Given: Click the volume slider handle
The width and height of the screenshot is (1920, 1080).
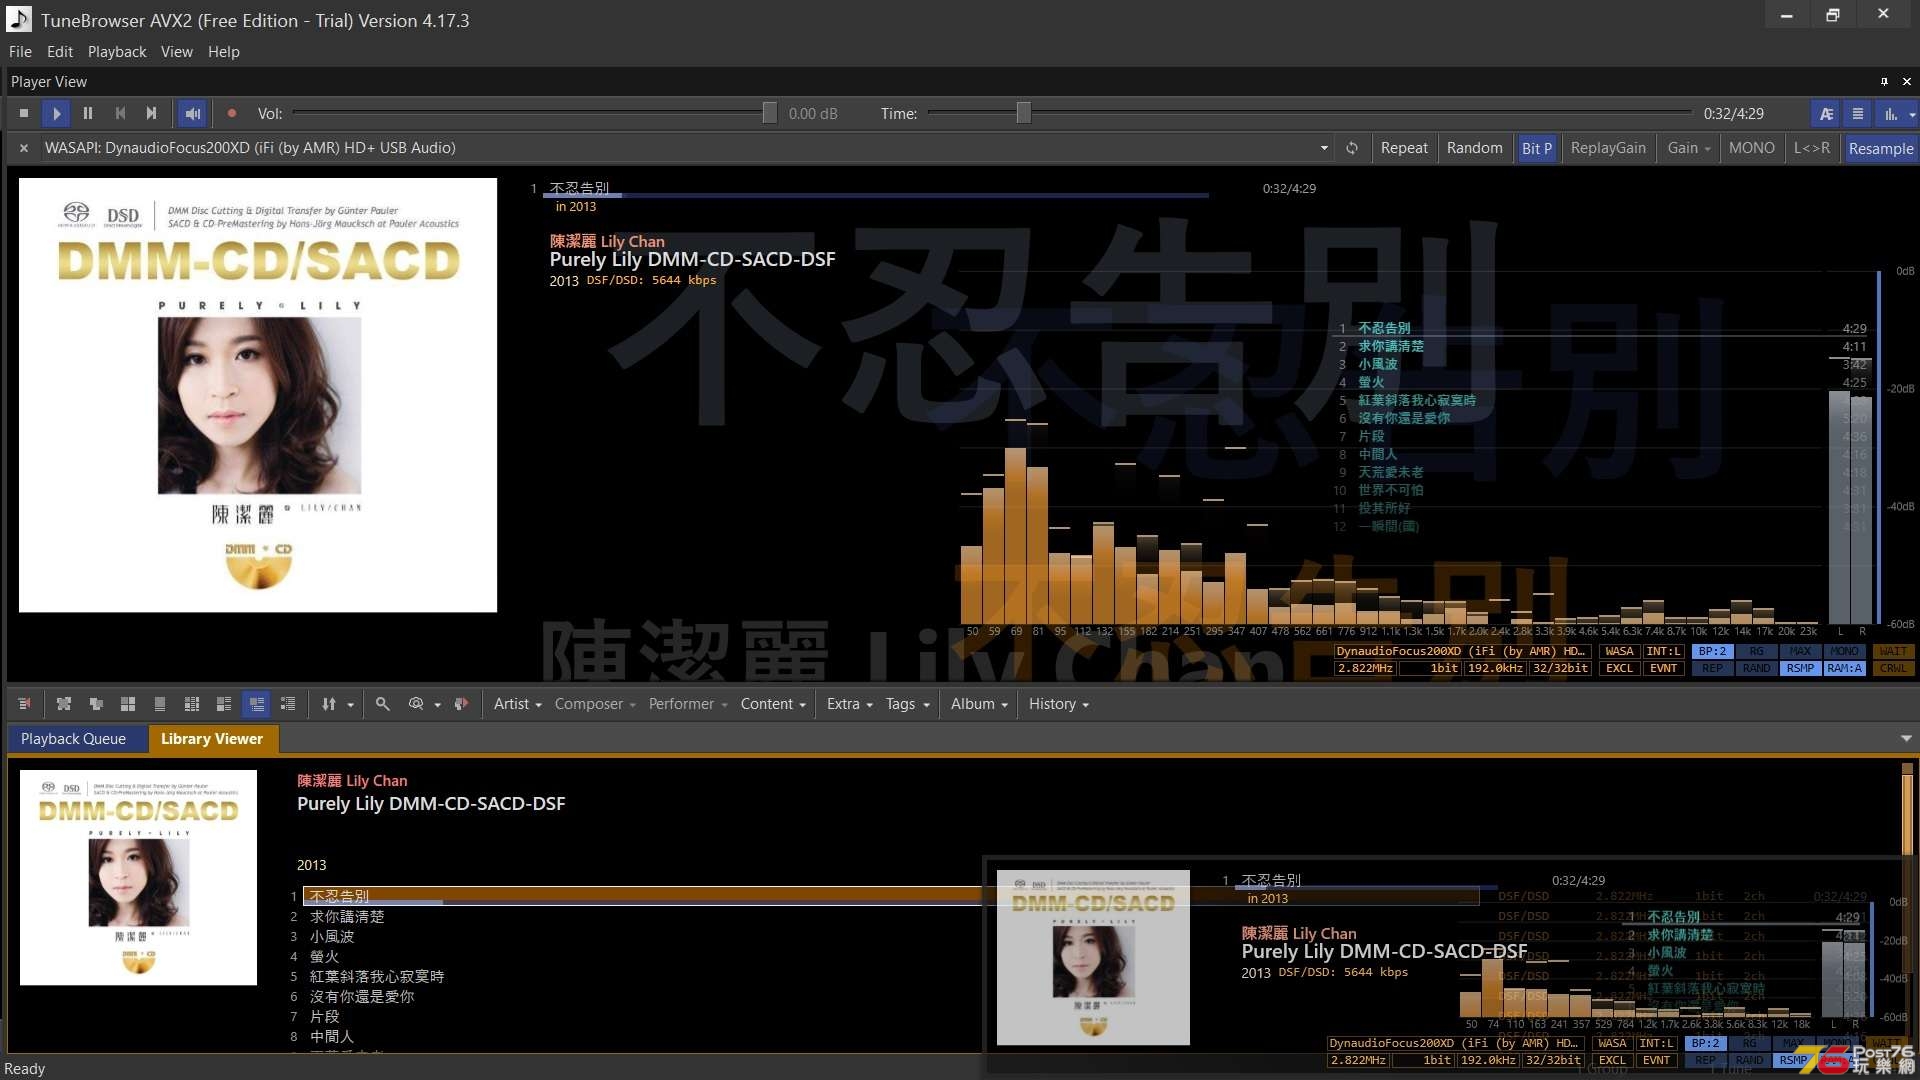Looking at the screenshot, I should tap(769, 113).
